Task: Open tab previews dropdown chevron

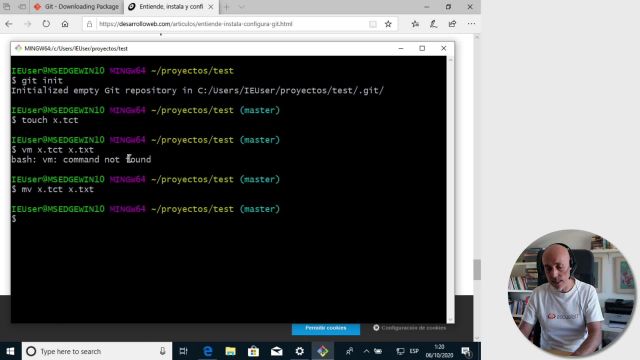Action: pyautogui.click(x=241, y=7)
